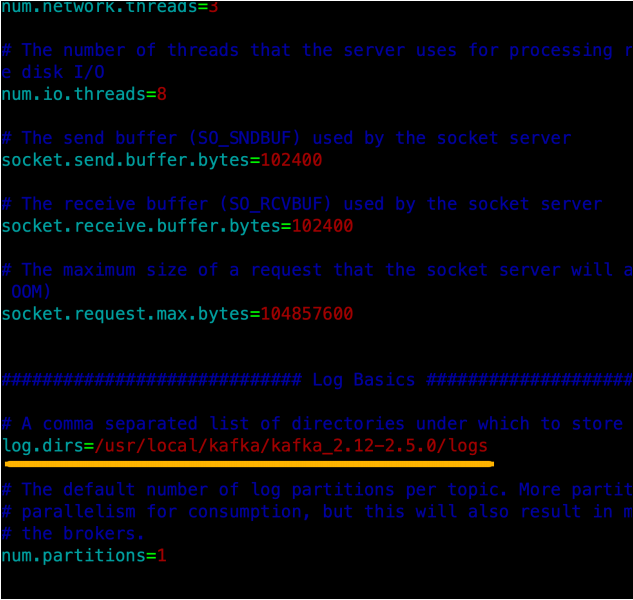Place cursor on num.io.threads value 8

[x=161, y=94]
